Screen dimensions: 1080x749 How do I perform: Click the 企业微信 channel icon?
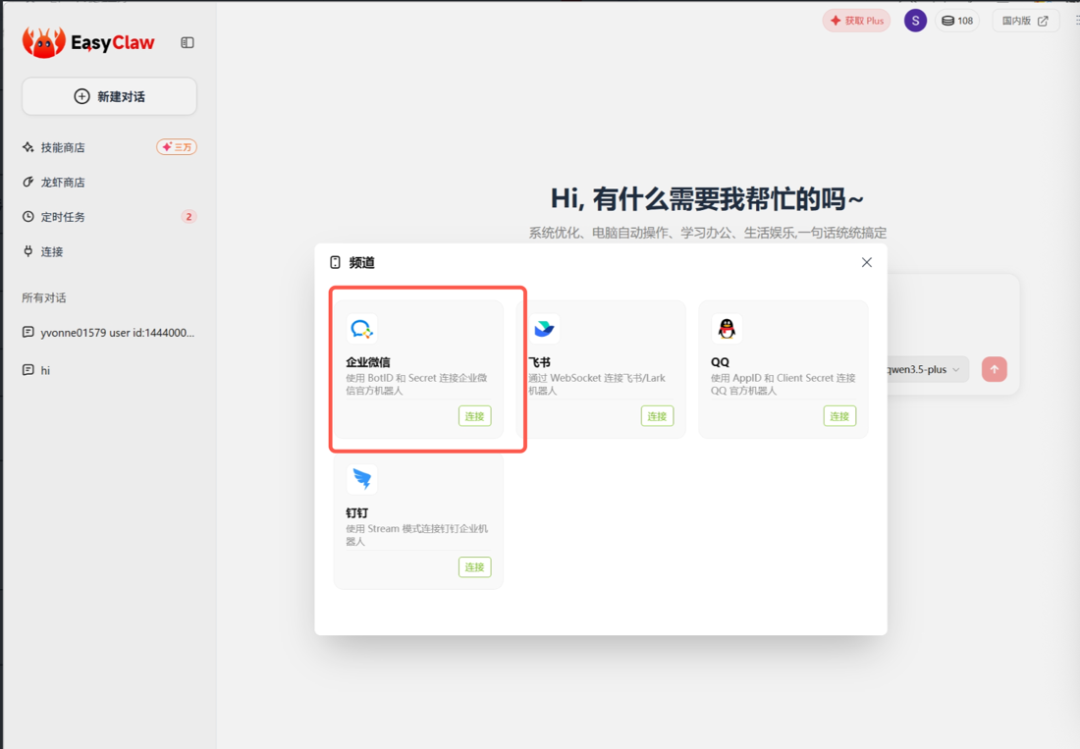pos(361,328)
